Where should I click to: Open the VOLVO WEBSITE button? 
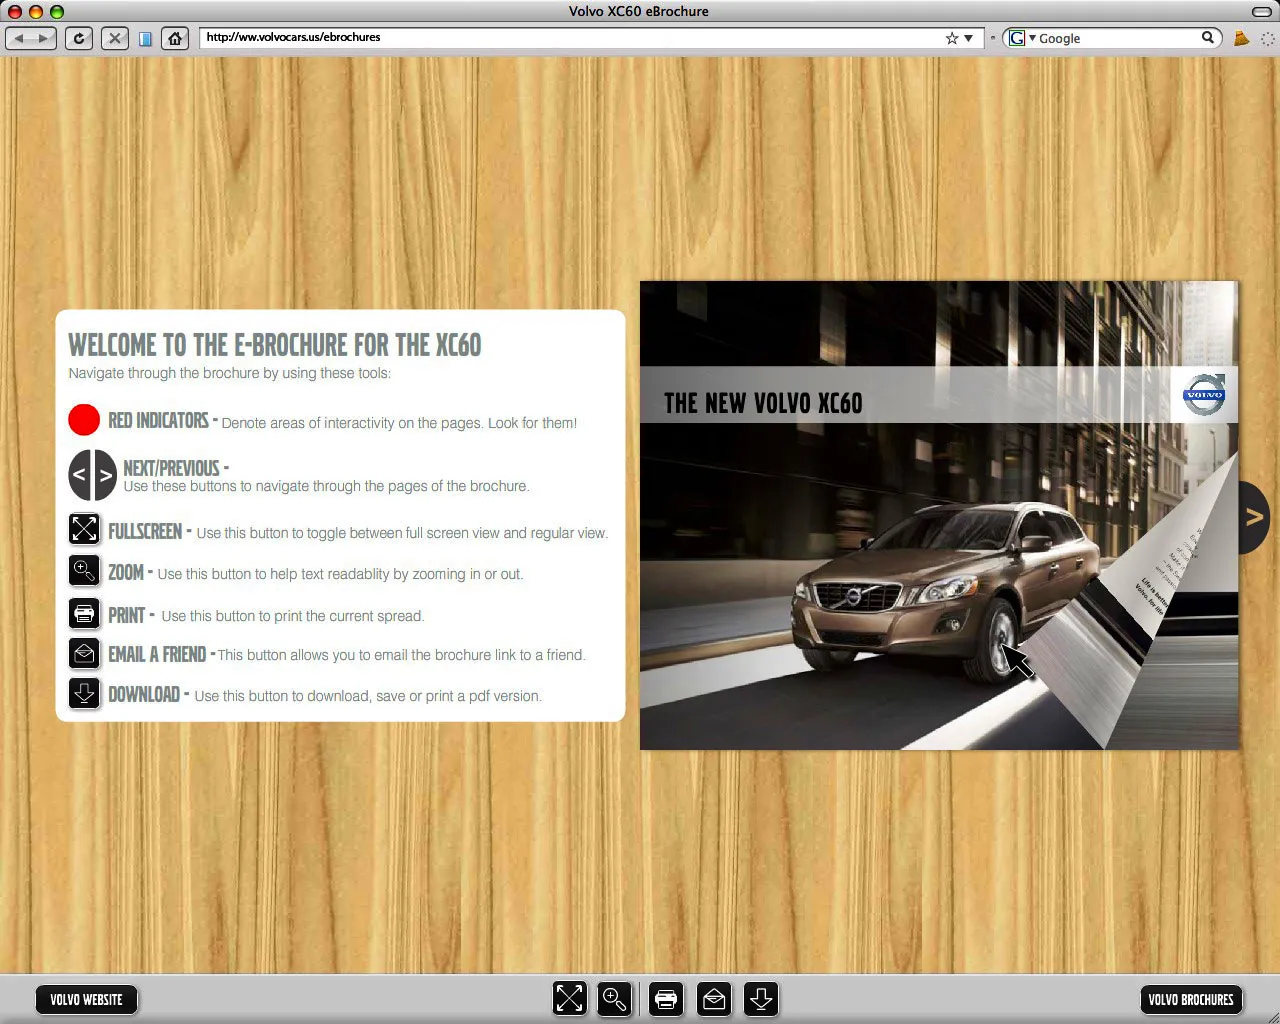point(86,999)
